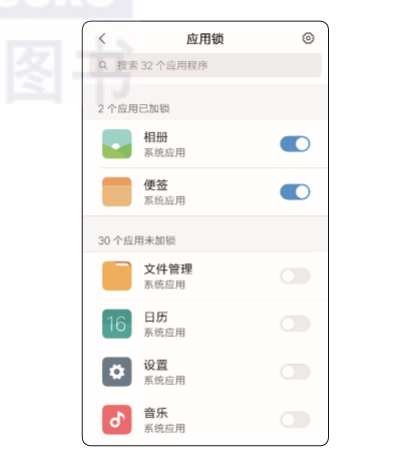Go back using the left arrow
Viewport: 400px width, 466px height.
(102, 39)
